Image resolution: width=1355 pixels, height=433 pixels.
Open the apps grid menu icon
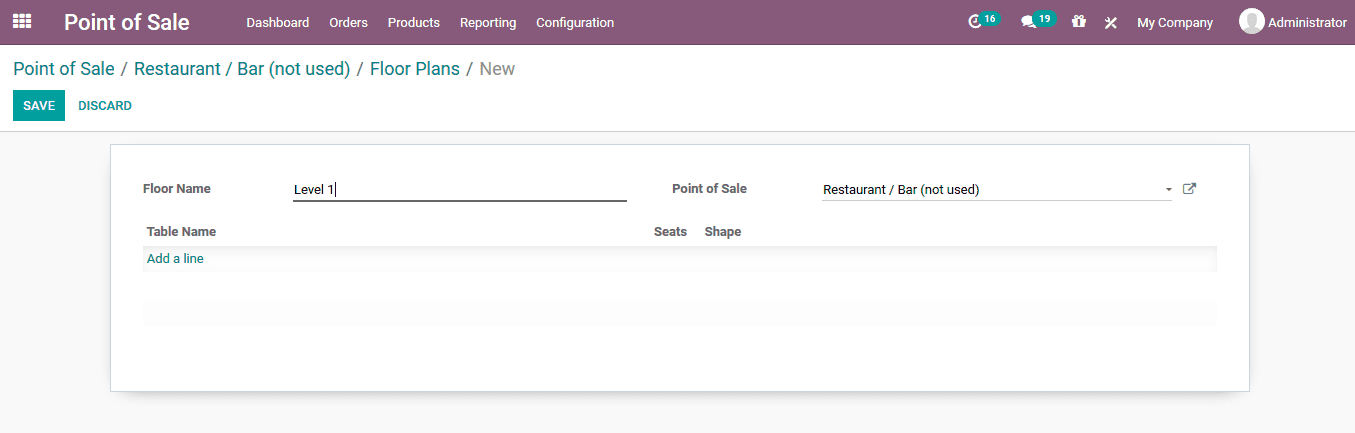22,22
